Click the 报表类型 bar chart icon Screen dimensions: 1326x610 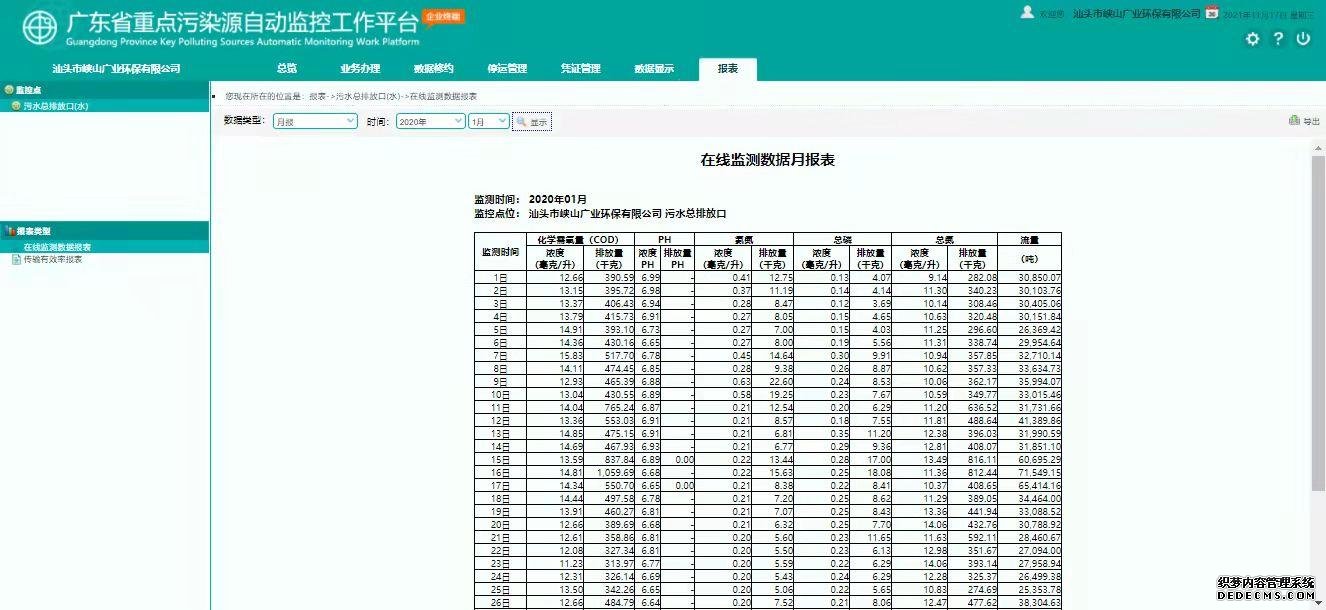click(10, 230)
